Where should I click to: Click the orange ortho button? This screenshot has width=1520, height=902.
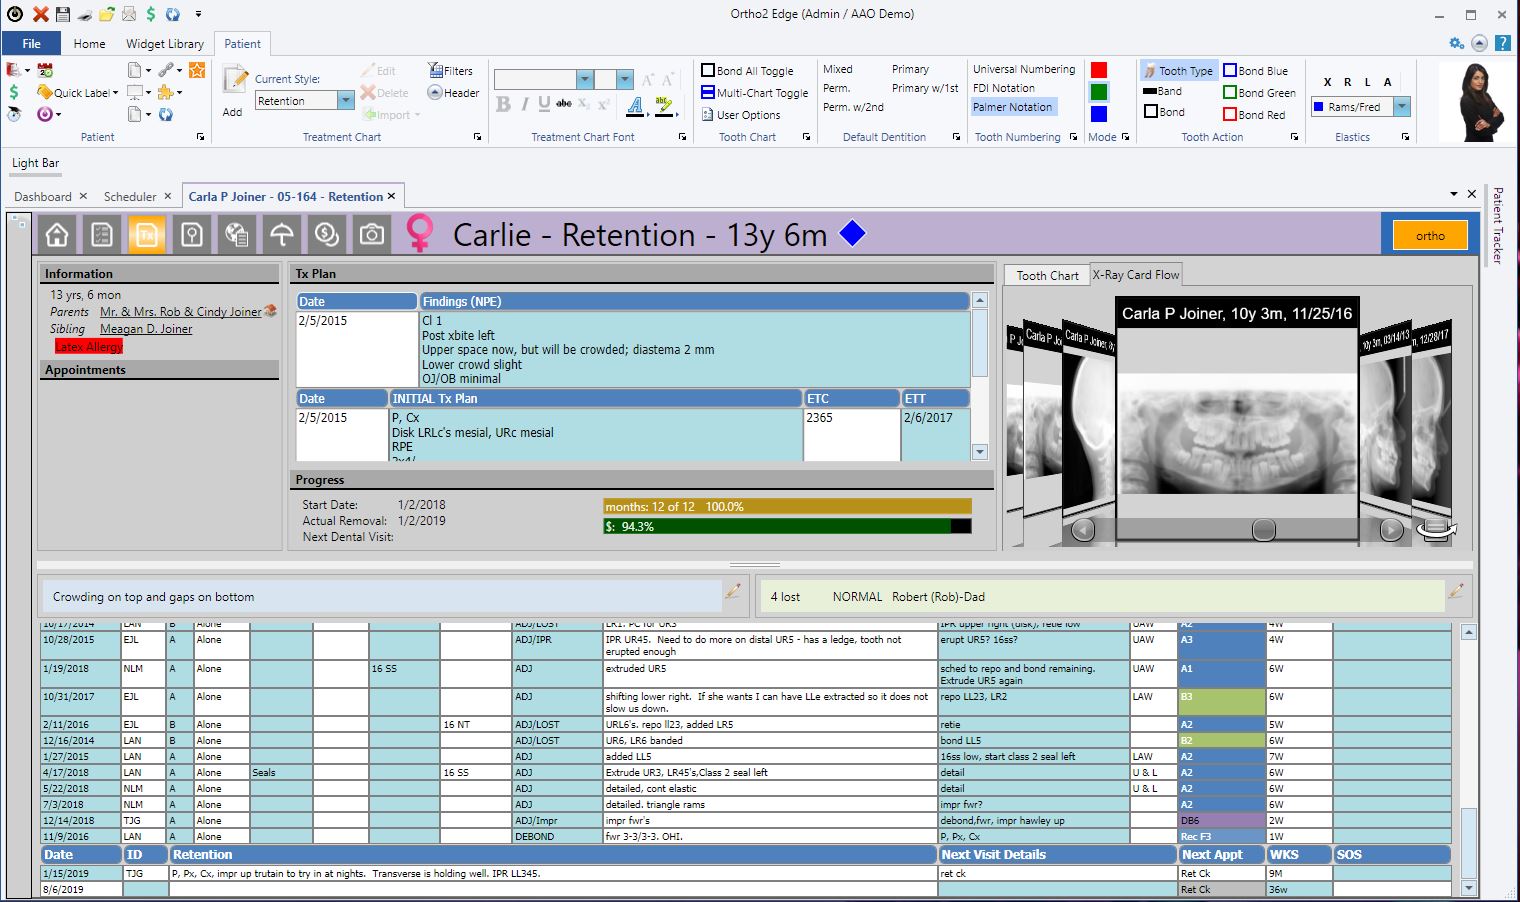click(x=1429, y=236)
